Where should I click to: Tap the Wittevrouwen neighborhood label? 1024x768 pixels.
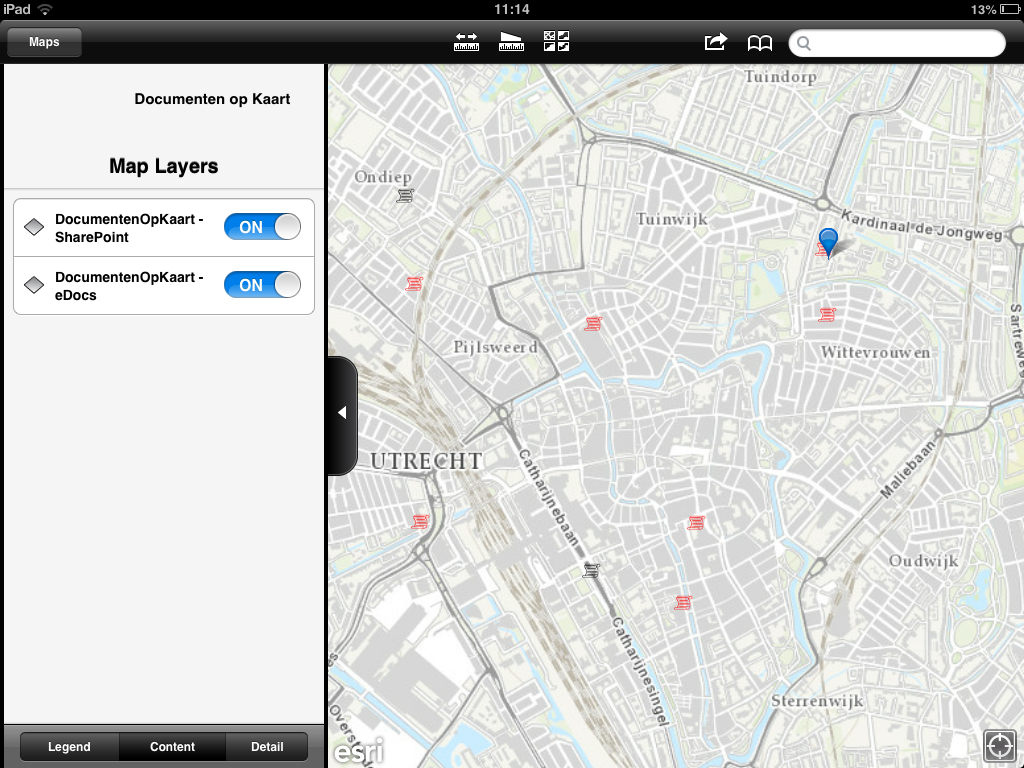[x=875, y=353]
